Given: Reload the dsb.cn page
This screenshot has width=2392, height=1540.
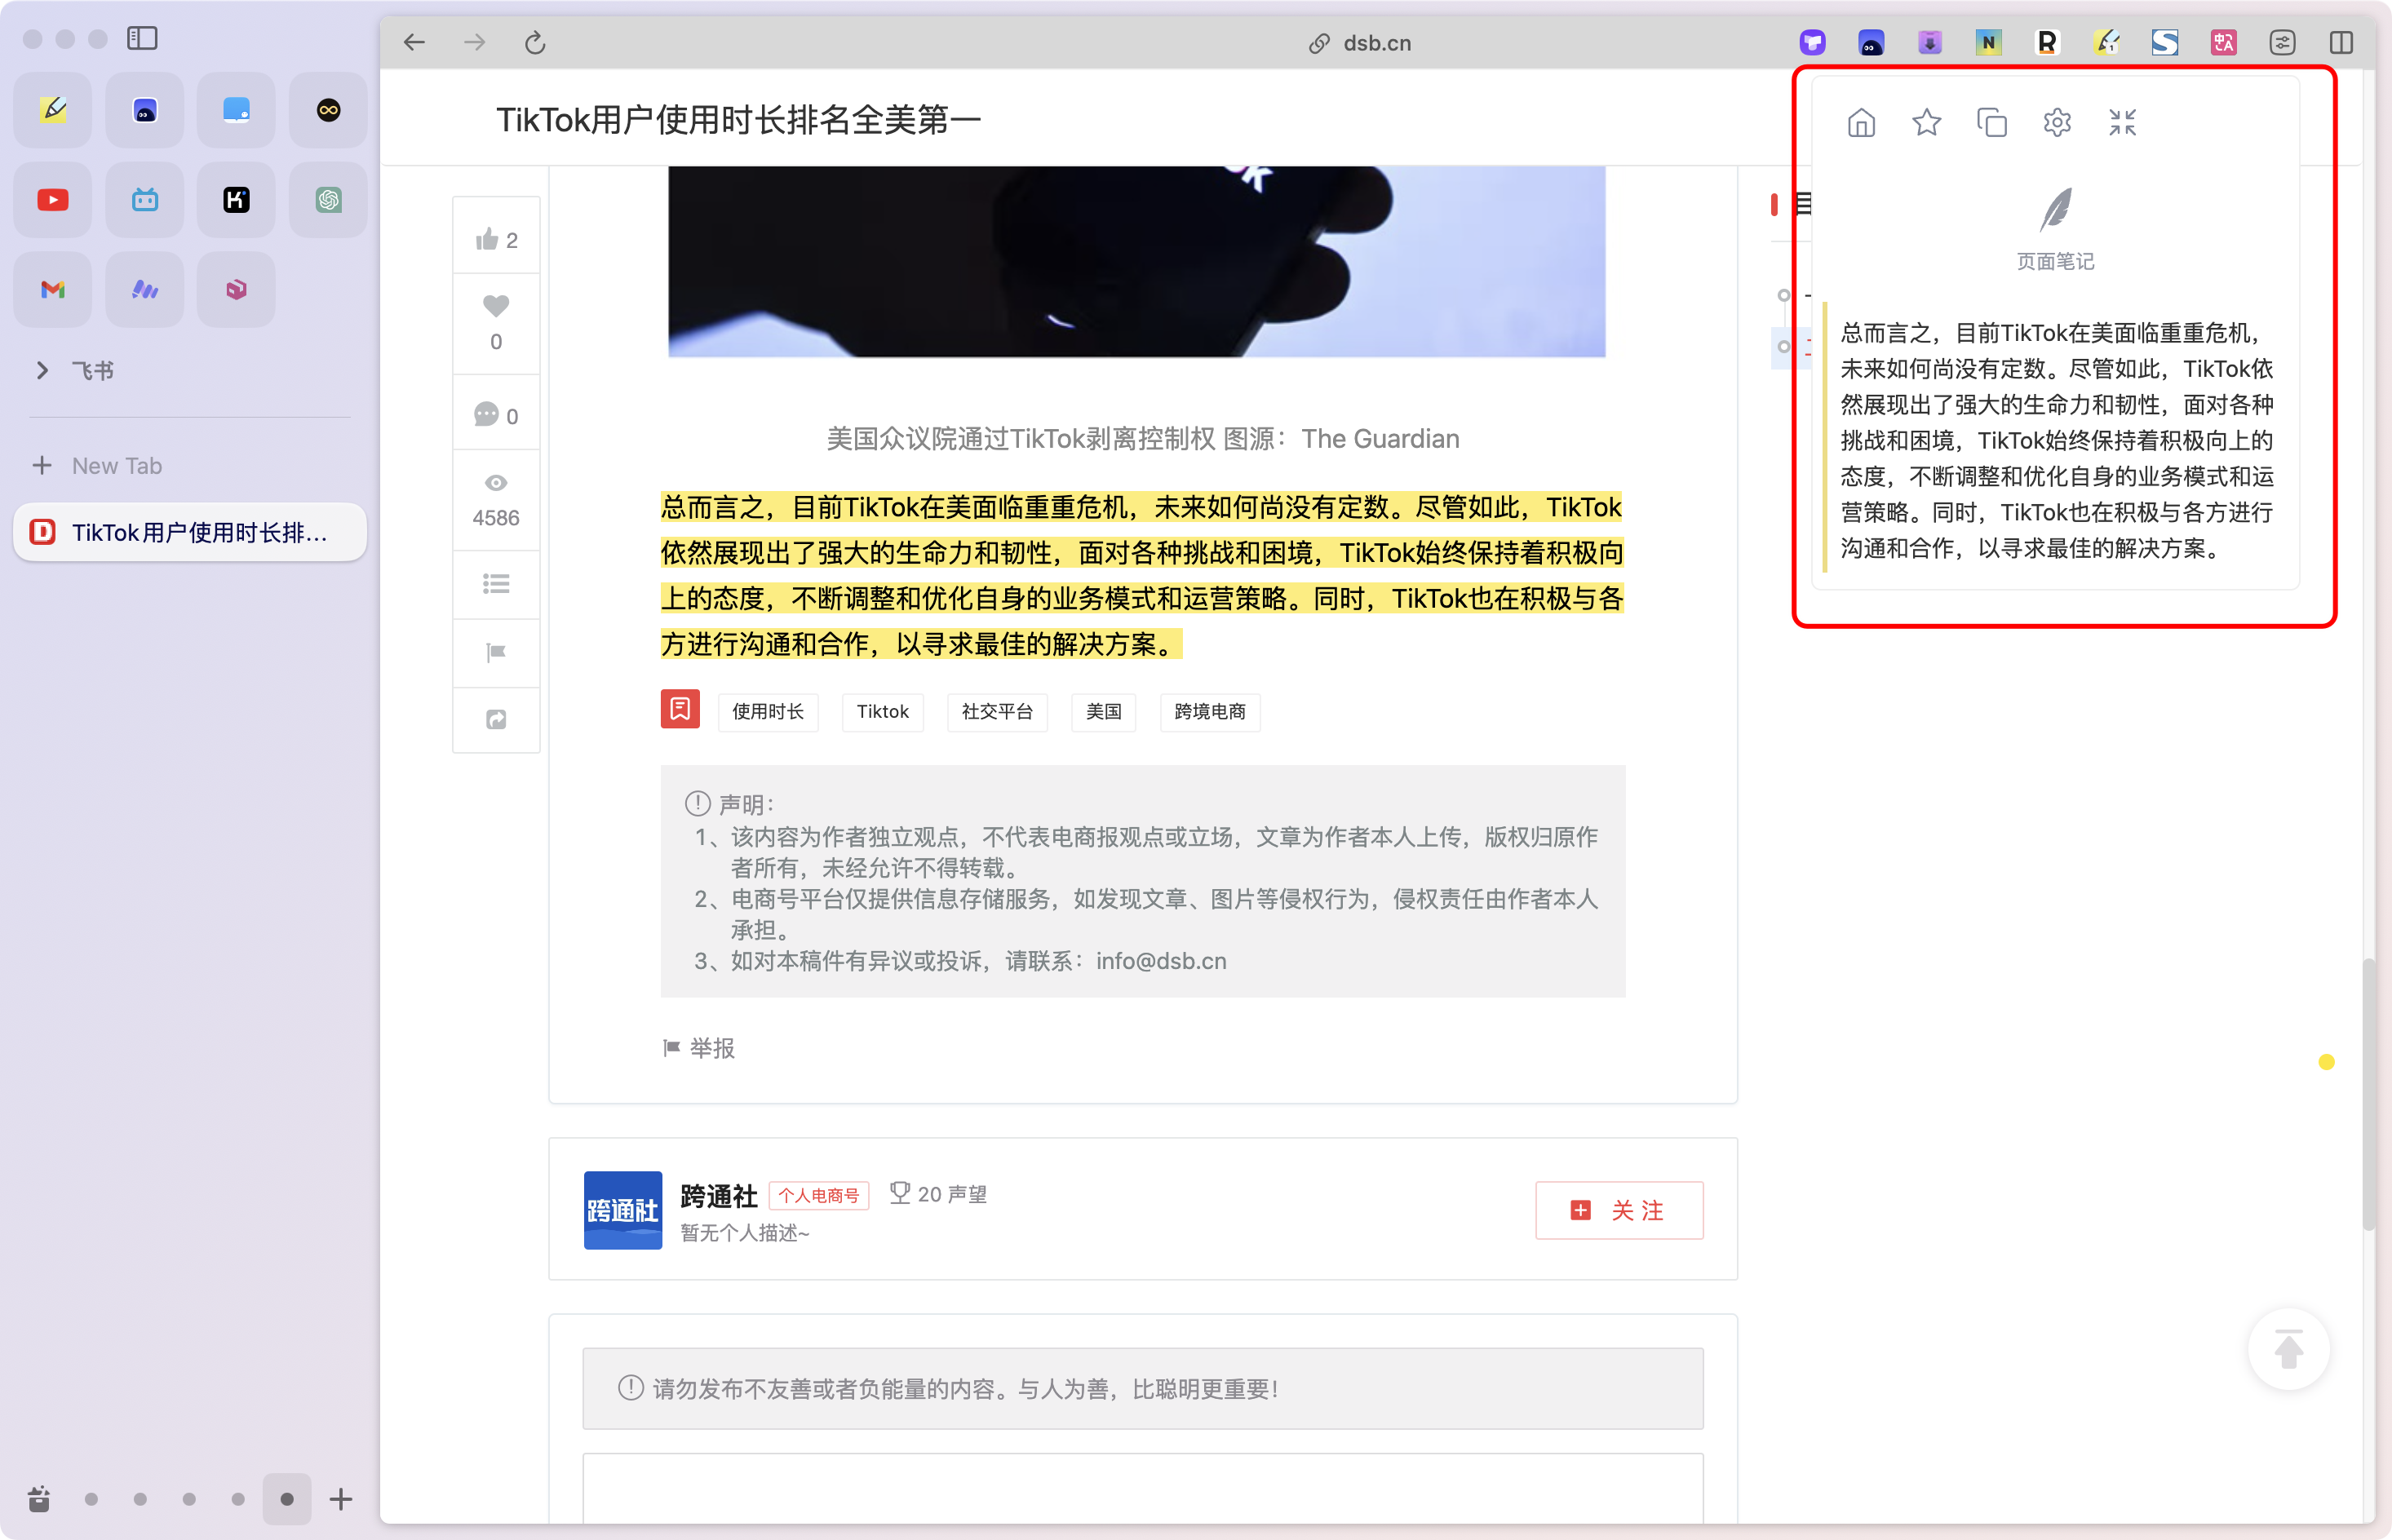Looking at the screenshot, I should tap(535, 42).
